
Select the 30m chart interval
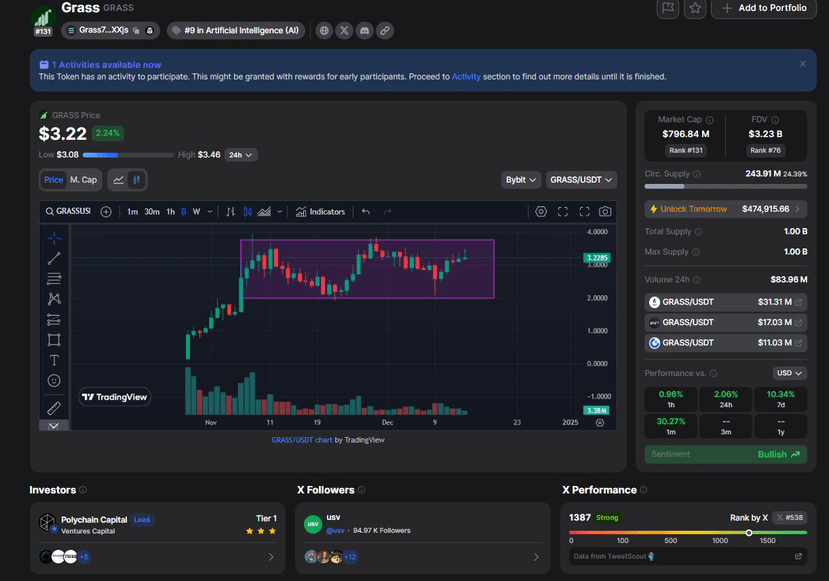pos(152,212)
